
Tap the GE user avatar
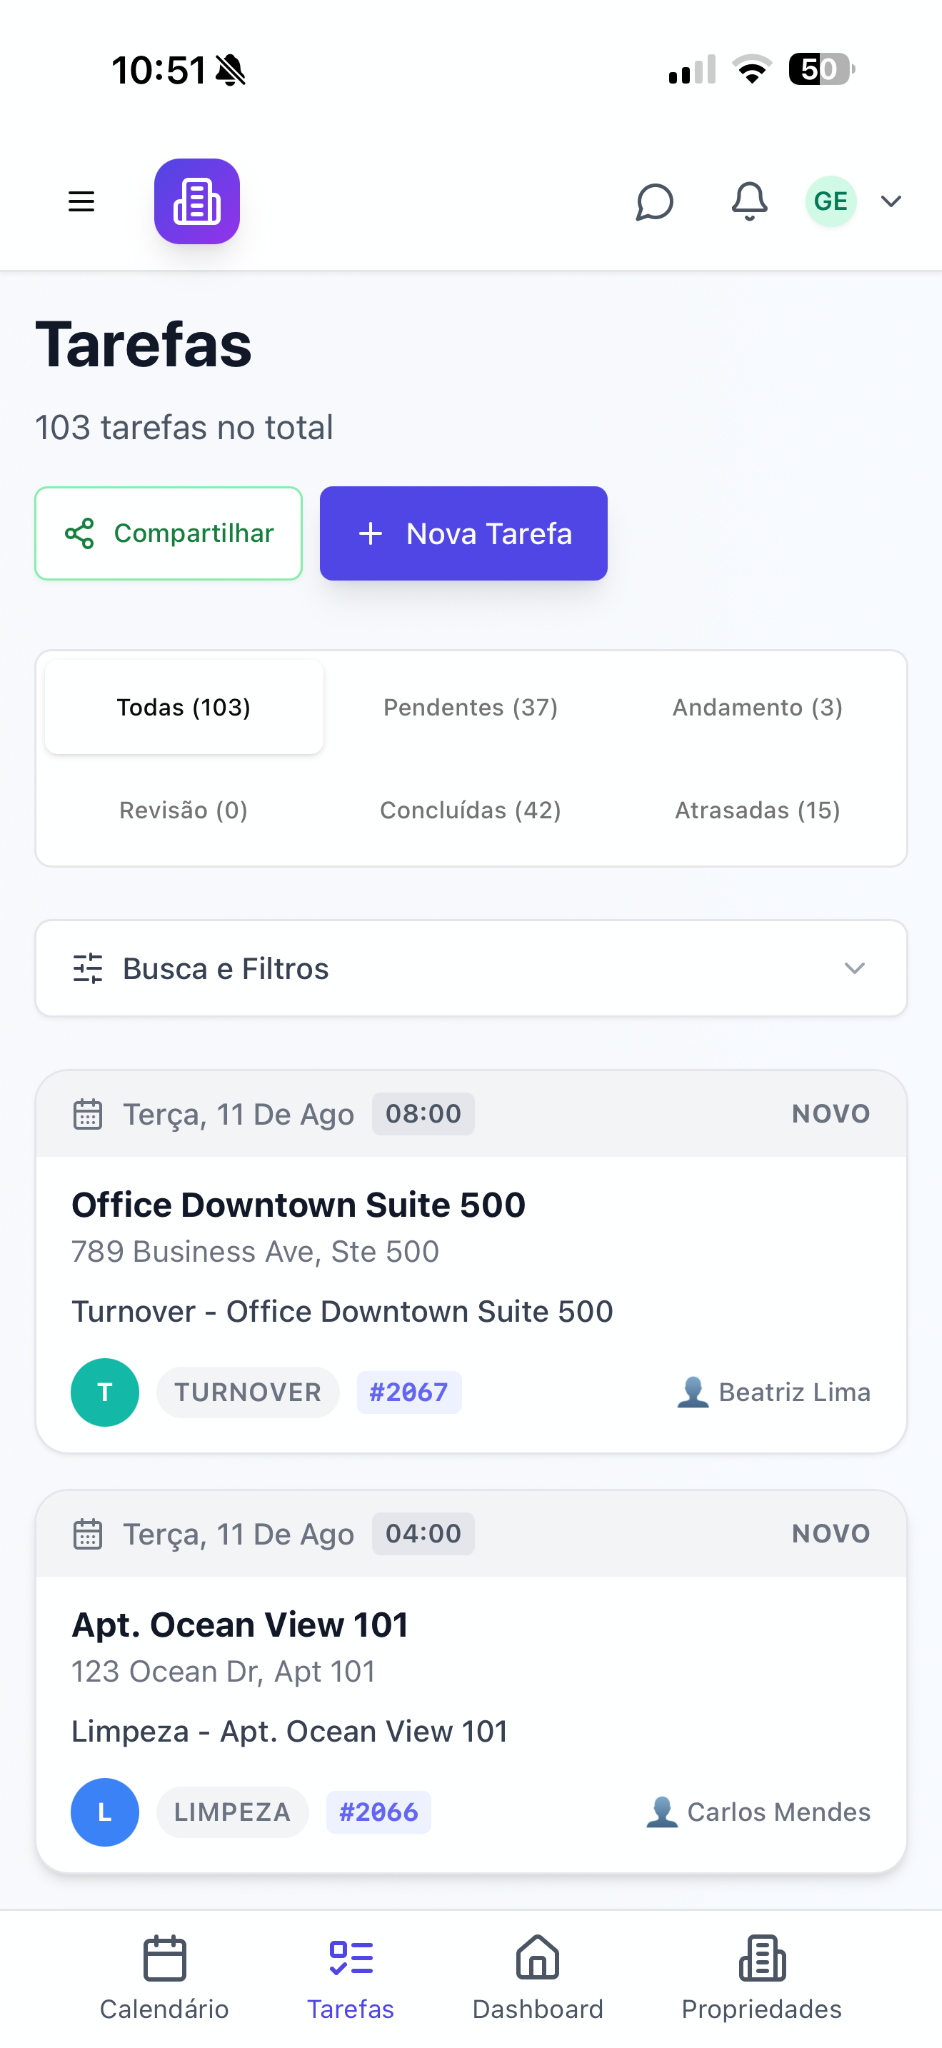(x=831, y=201)
